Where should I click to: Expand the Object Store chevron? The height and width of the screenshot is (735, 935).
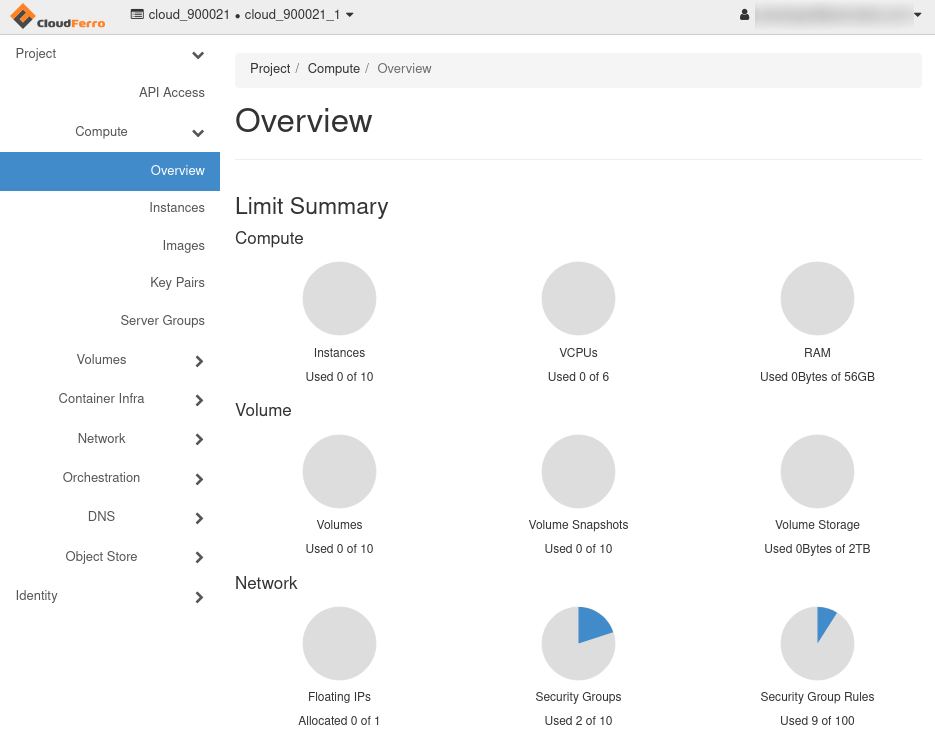(199, 557)
